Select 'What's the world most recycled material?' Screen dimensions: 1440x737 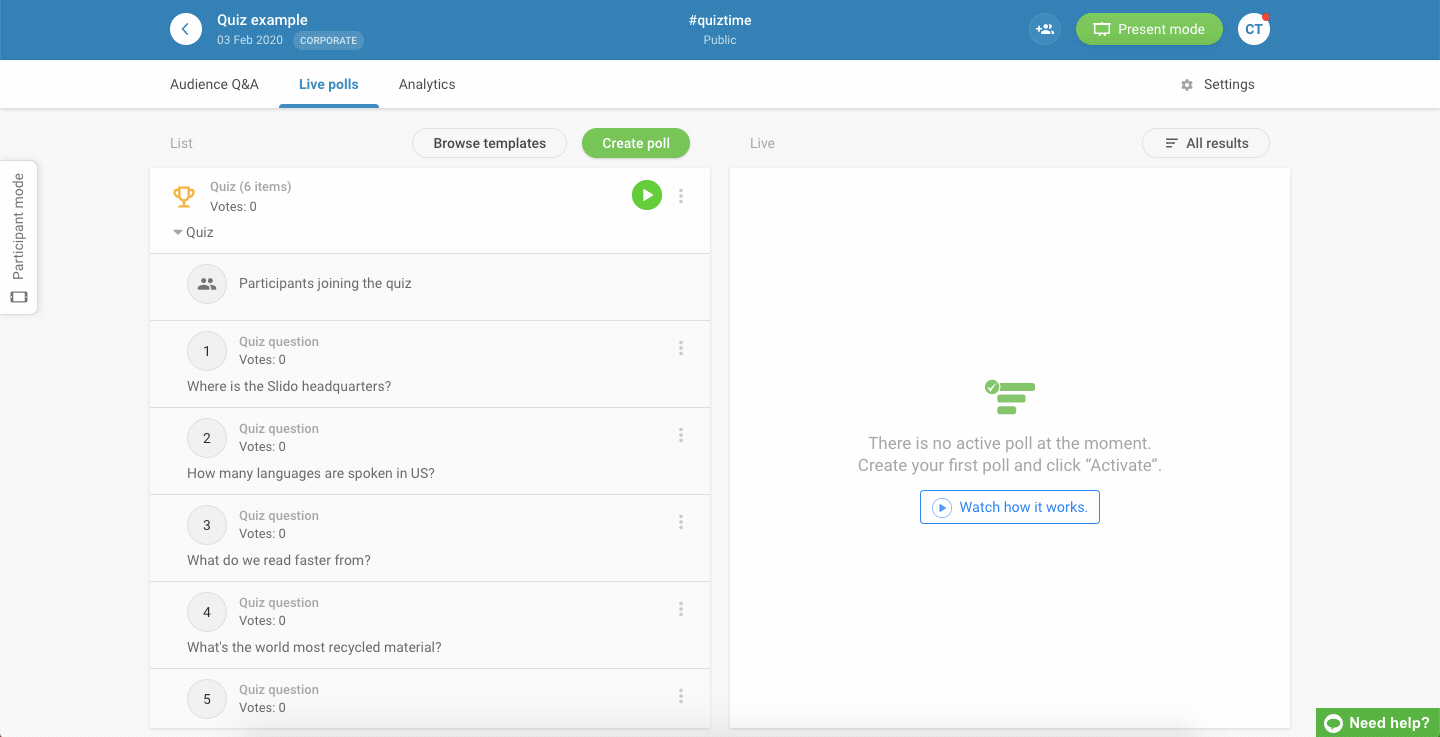[314, 647]
